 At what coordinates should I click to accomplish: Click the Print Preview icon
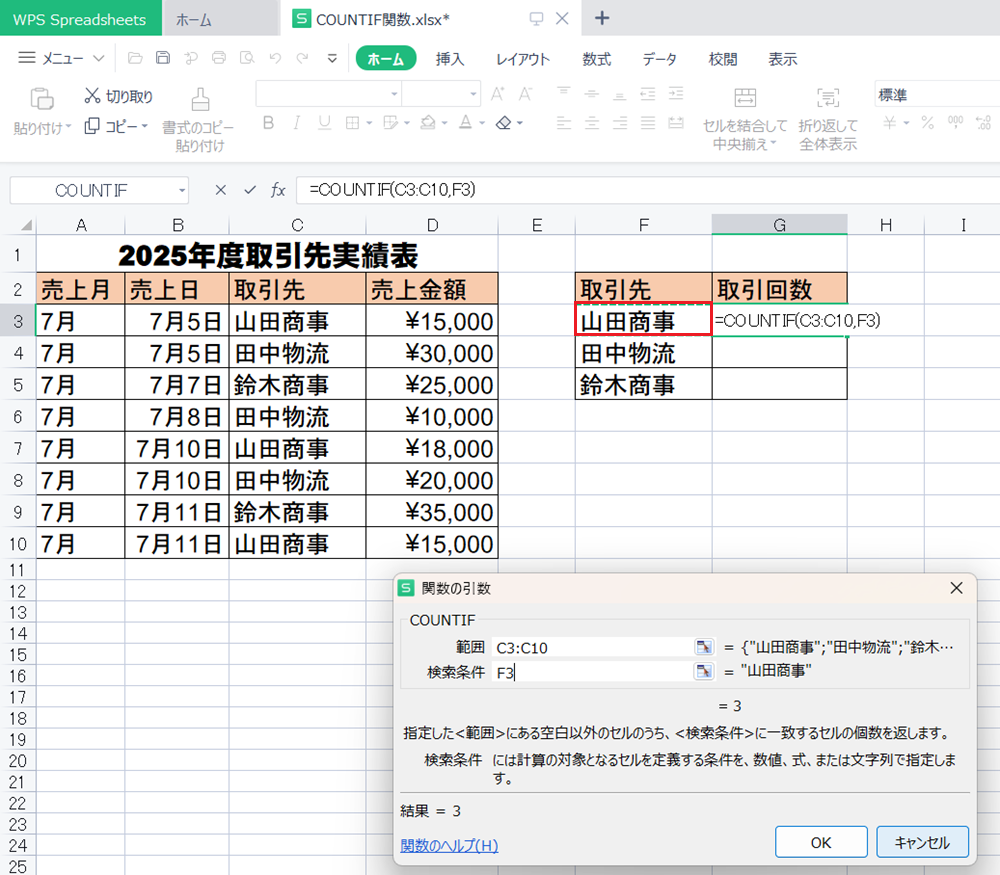pyautogui.click(x=247, y=58)
